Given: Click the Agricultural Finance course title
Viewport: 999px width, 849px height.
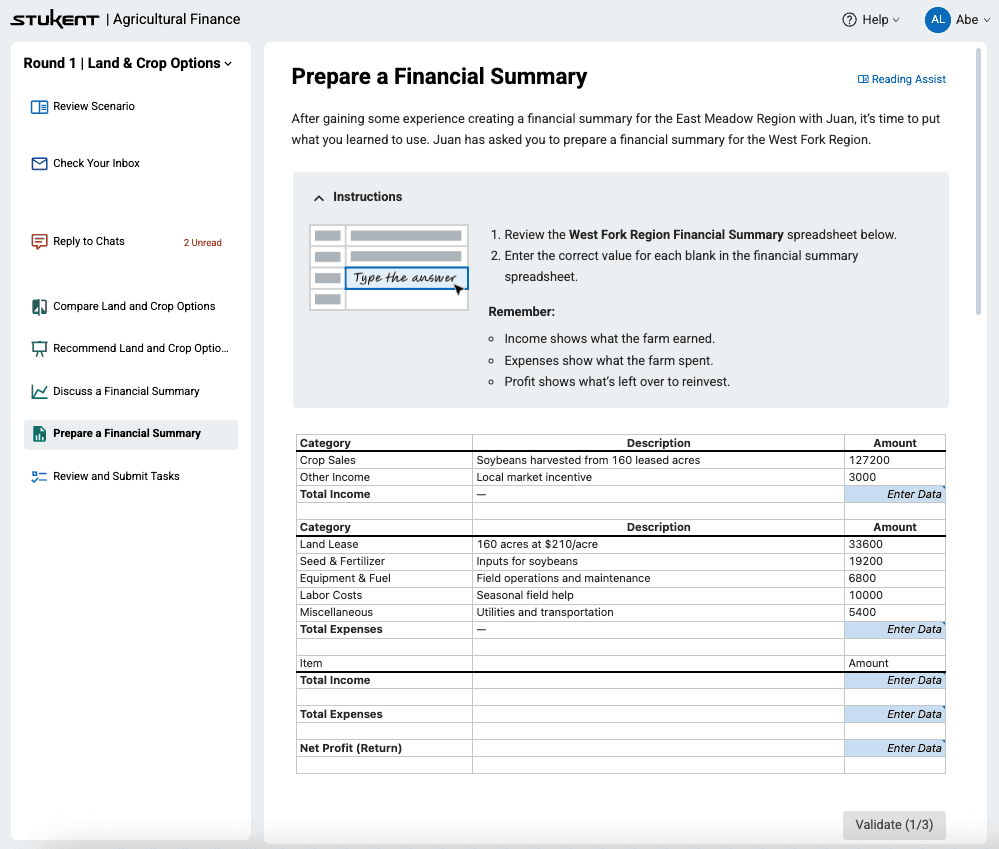Looking at the screenshot, I should click(176, 20).
